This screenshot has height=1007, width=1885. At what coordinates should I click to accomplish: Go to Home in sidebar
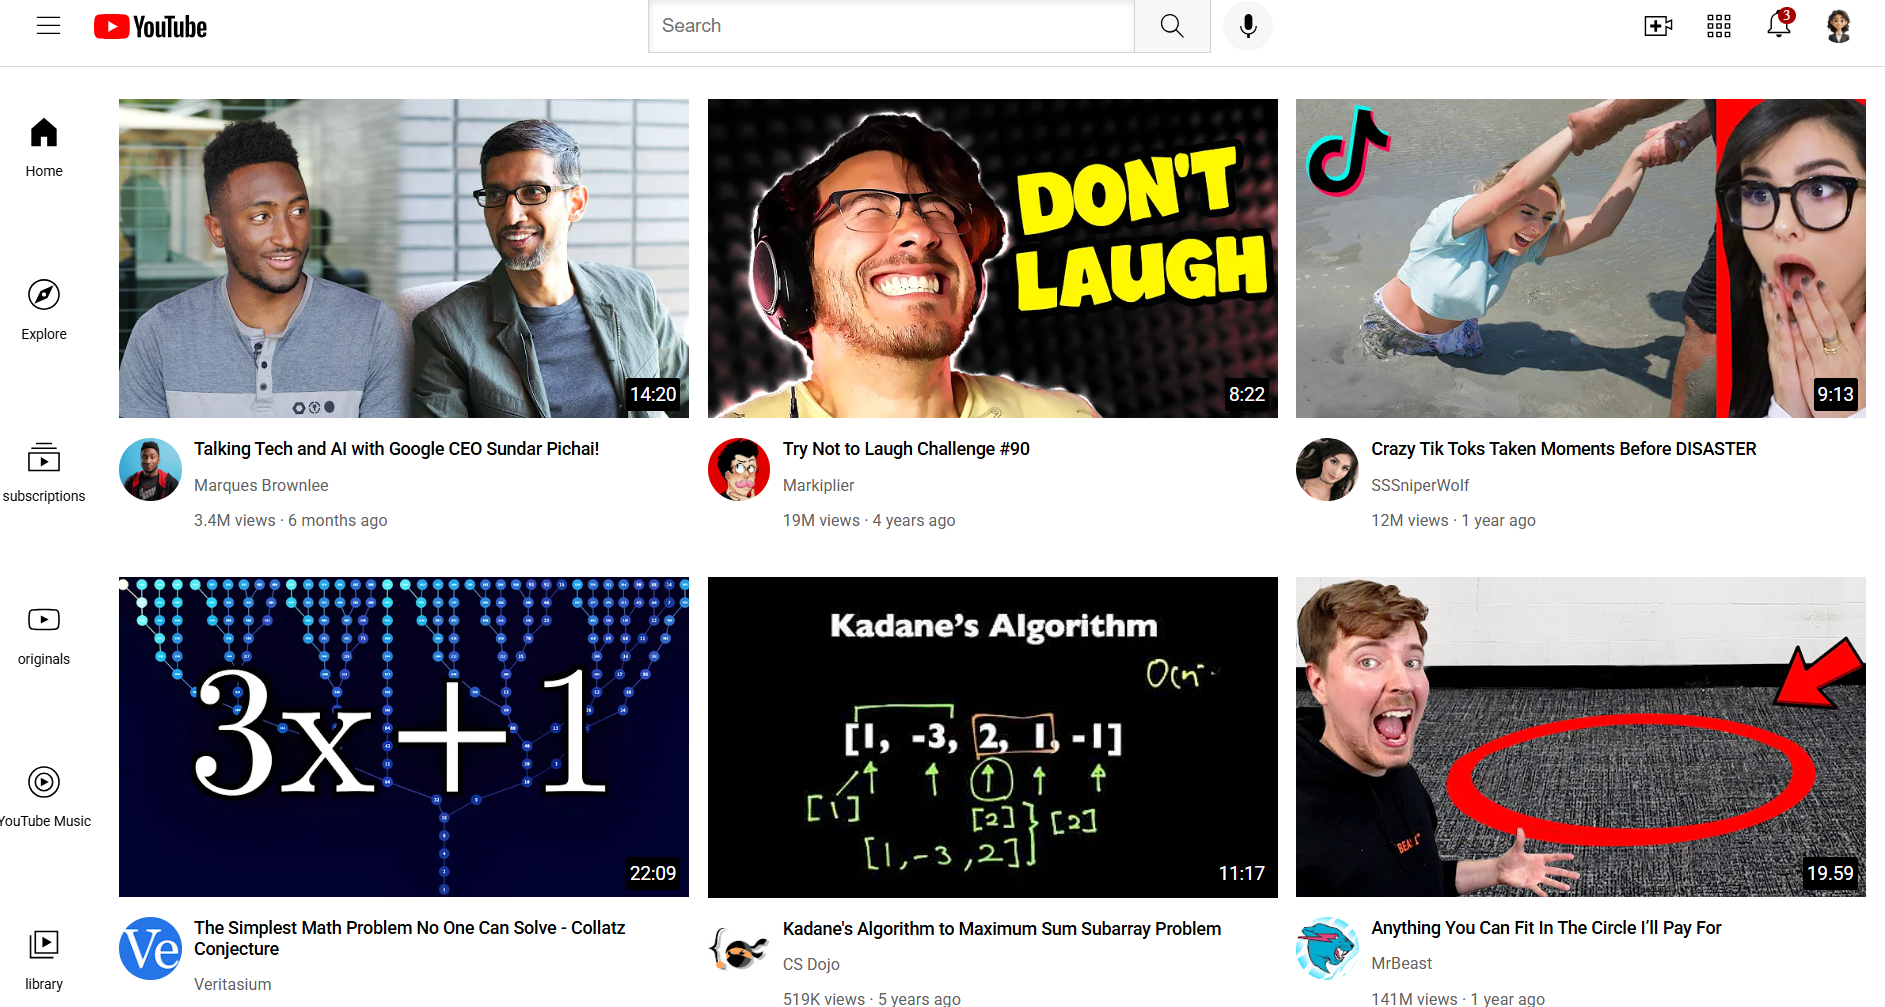pyautogui.click(x=44, y=147)
